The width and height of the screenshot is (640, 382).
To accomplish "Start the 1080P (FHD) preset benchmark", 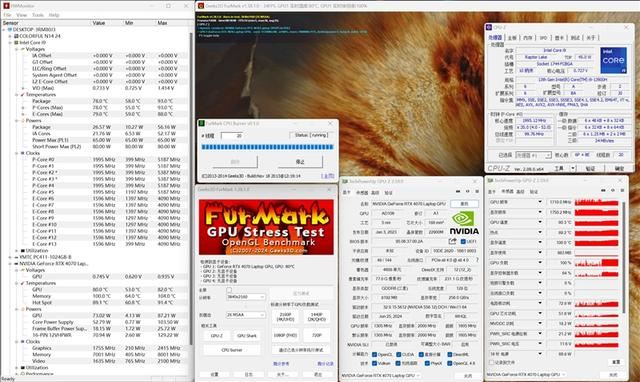I will 285,335.
